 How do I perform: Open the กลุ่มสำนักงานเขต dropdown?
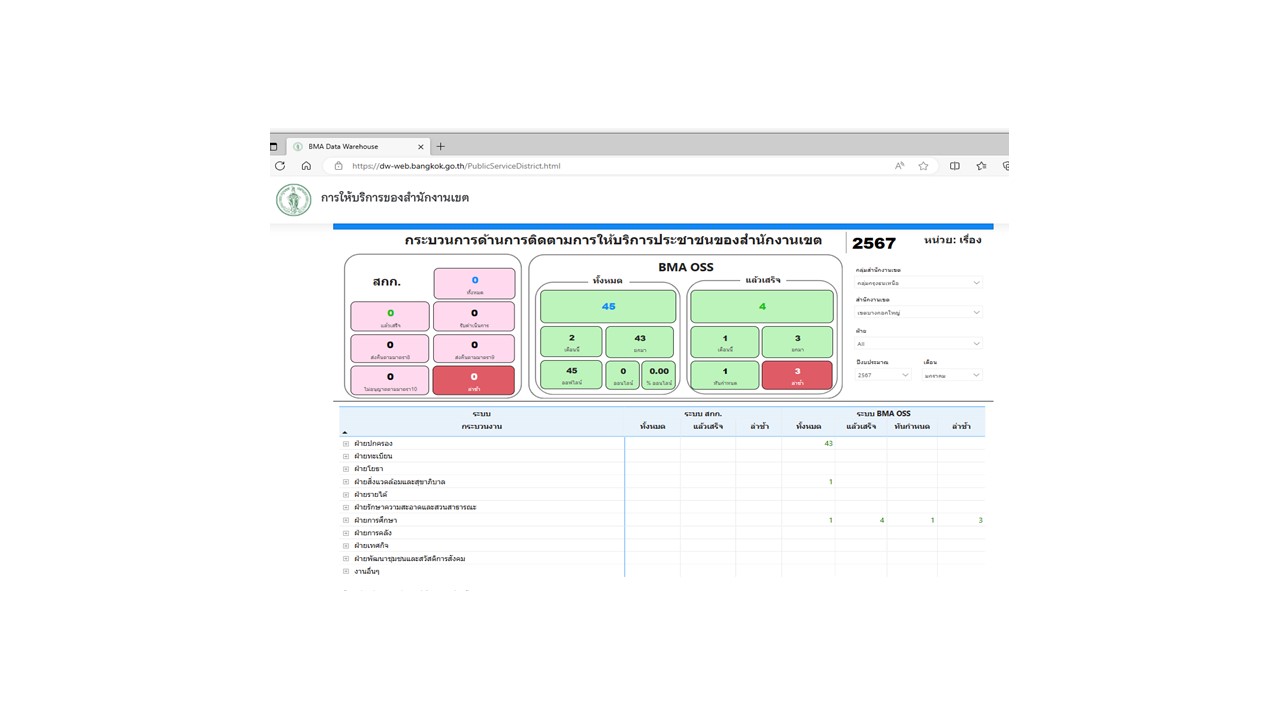pos(919,283)
